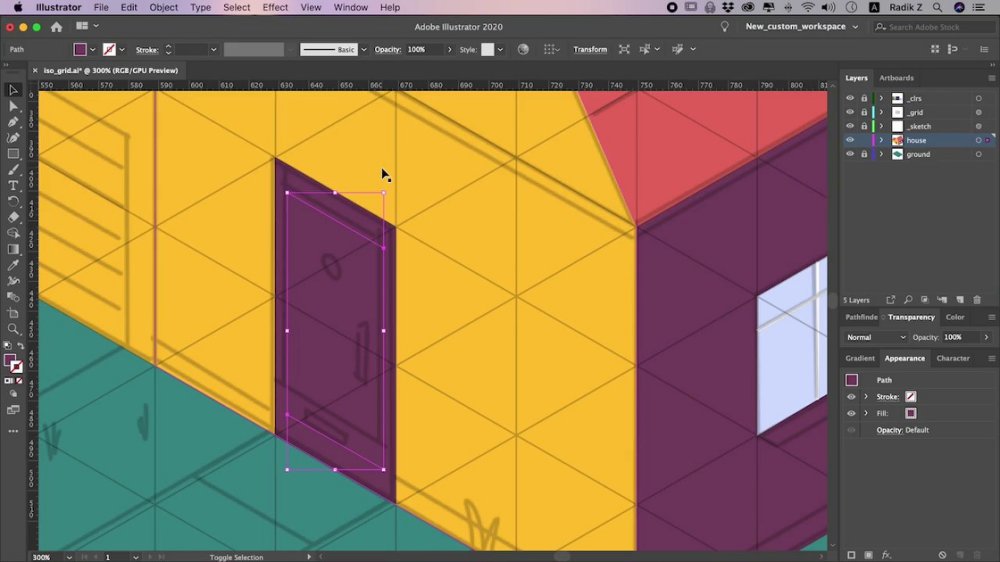
Task: Toggle Fill visibility in Appearance panel
Action: [851, 413]
